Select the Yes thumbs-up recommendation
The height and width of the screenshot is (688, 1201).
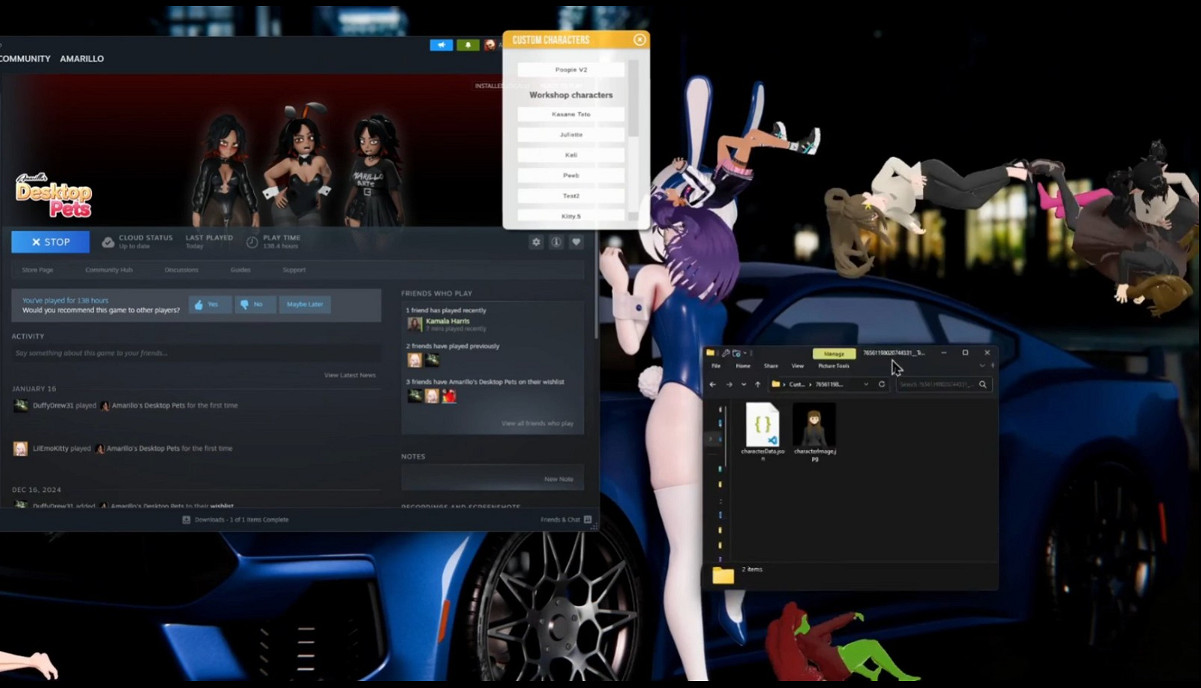(x=209, y=304)
